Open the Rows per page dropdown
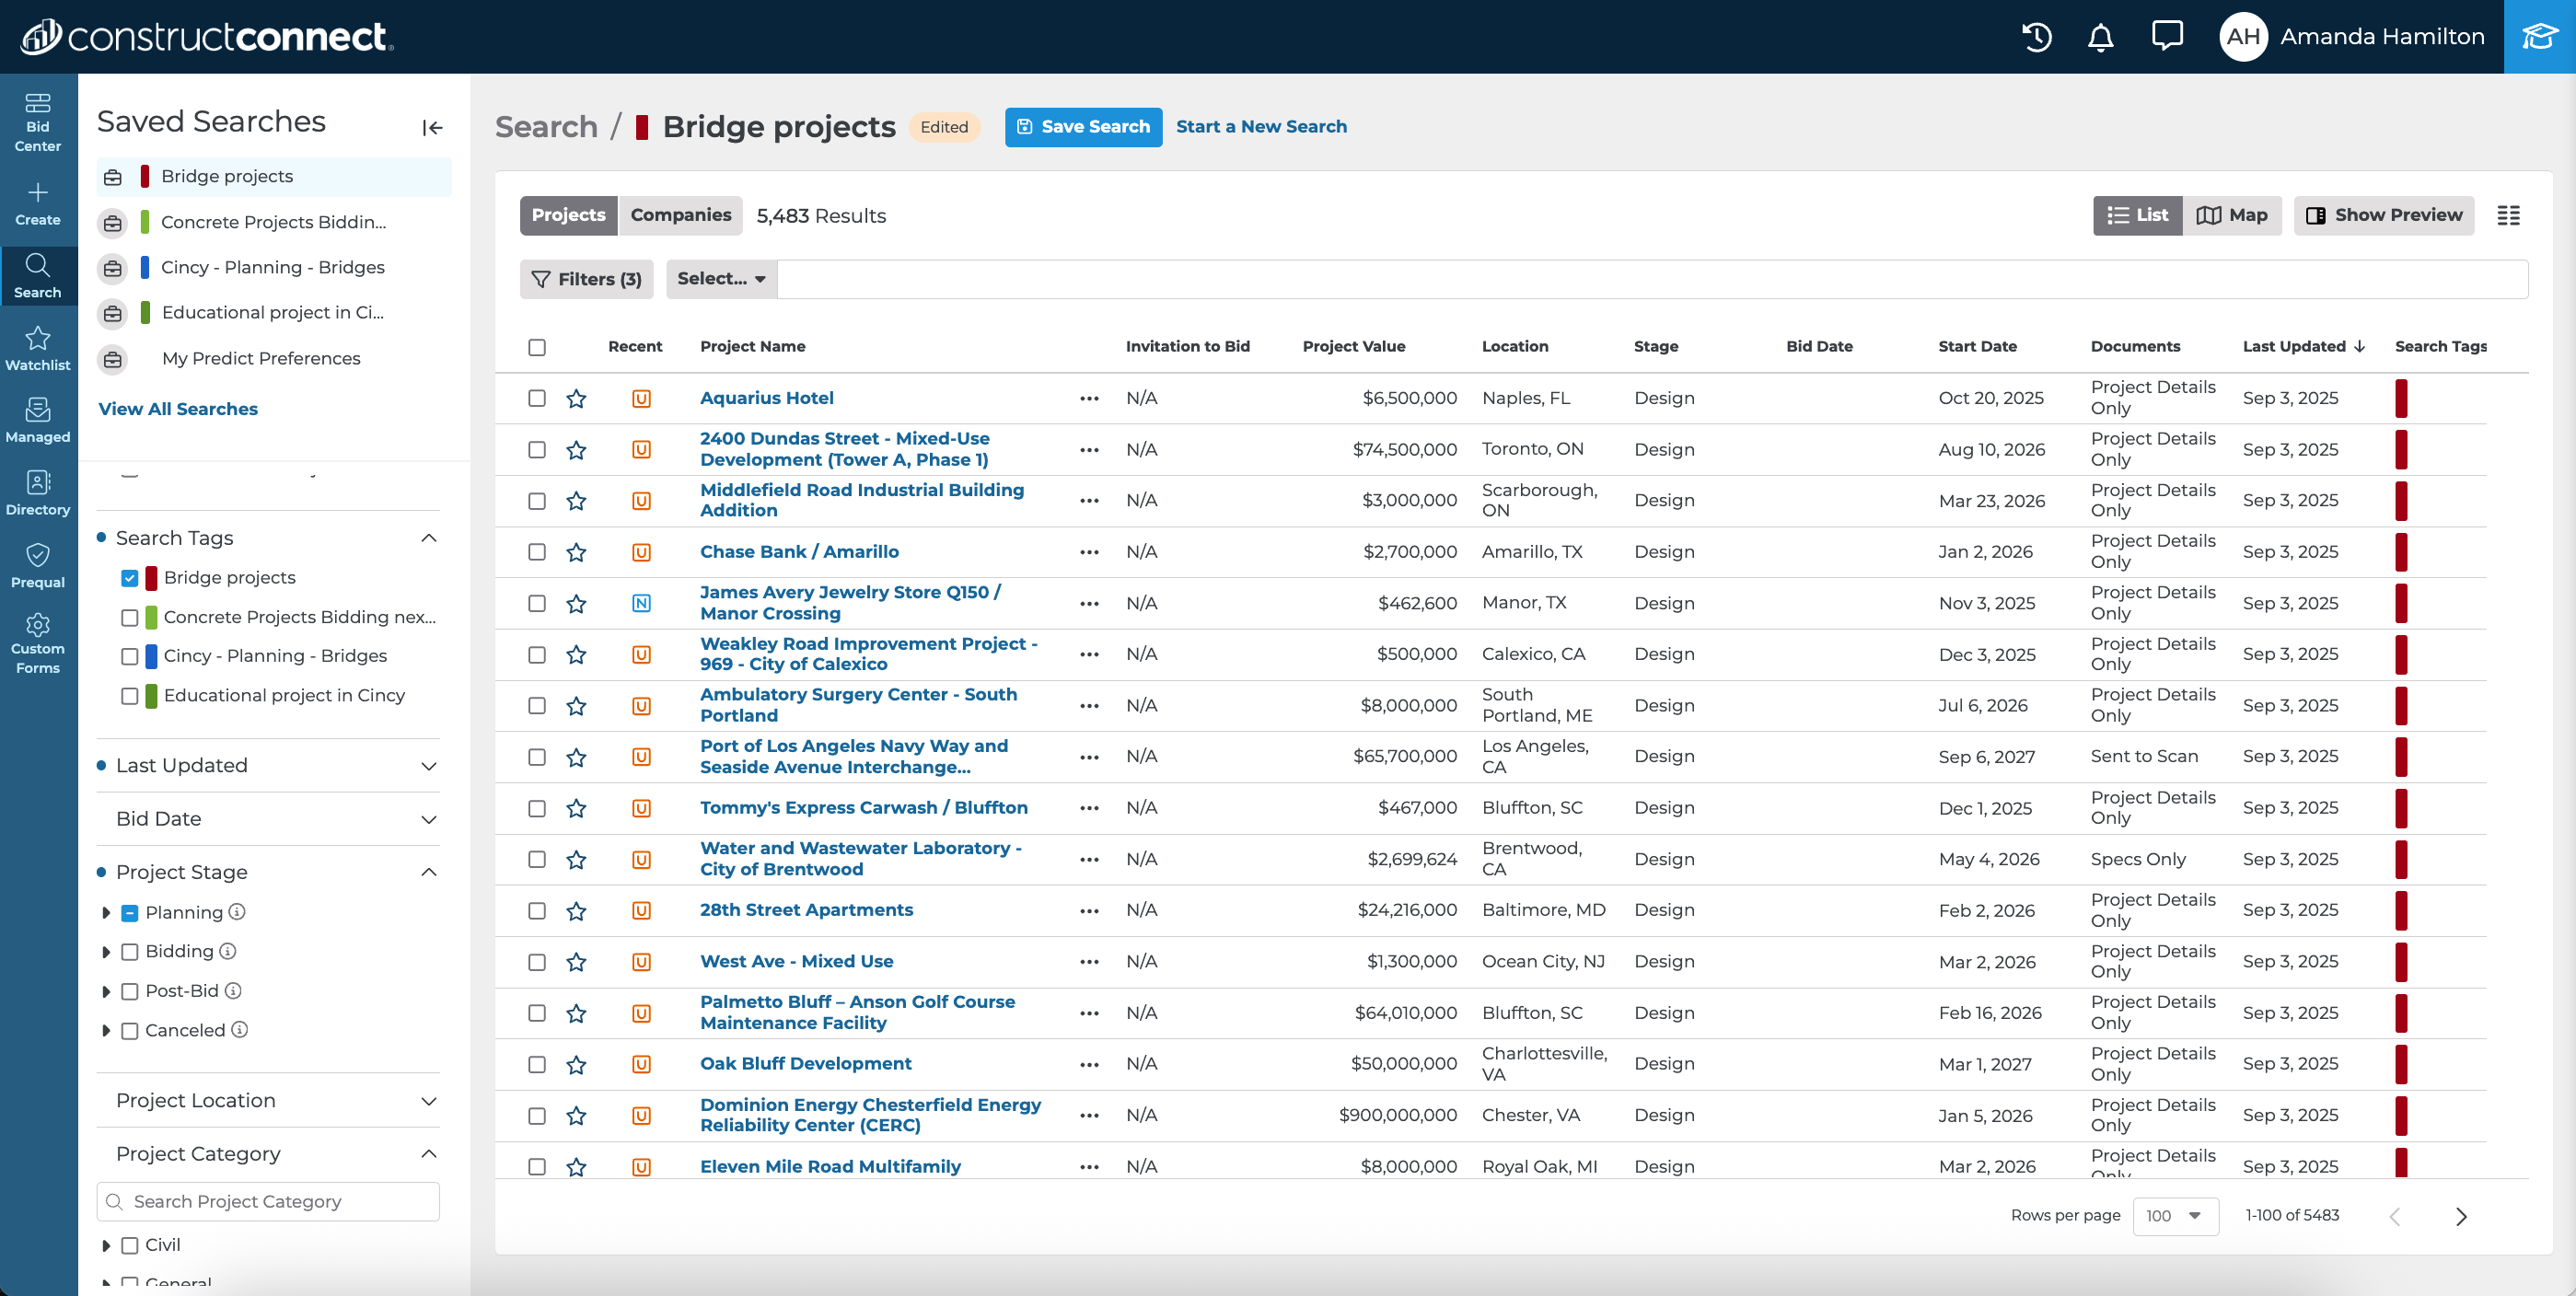This screenshot has width=2576, height=1296. 2174,1216
